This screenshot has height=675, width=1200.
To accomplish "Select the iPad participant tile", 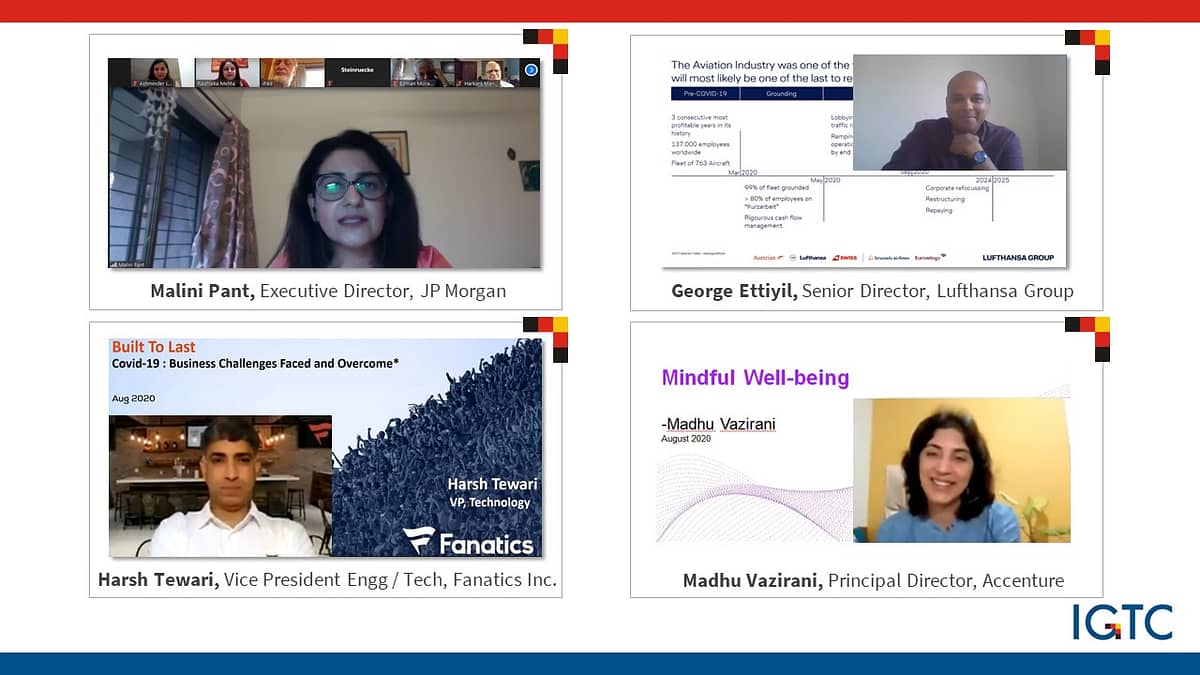I will click(292, 73).
